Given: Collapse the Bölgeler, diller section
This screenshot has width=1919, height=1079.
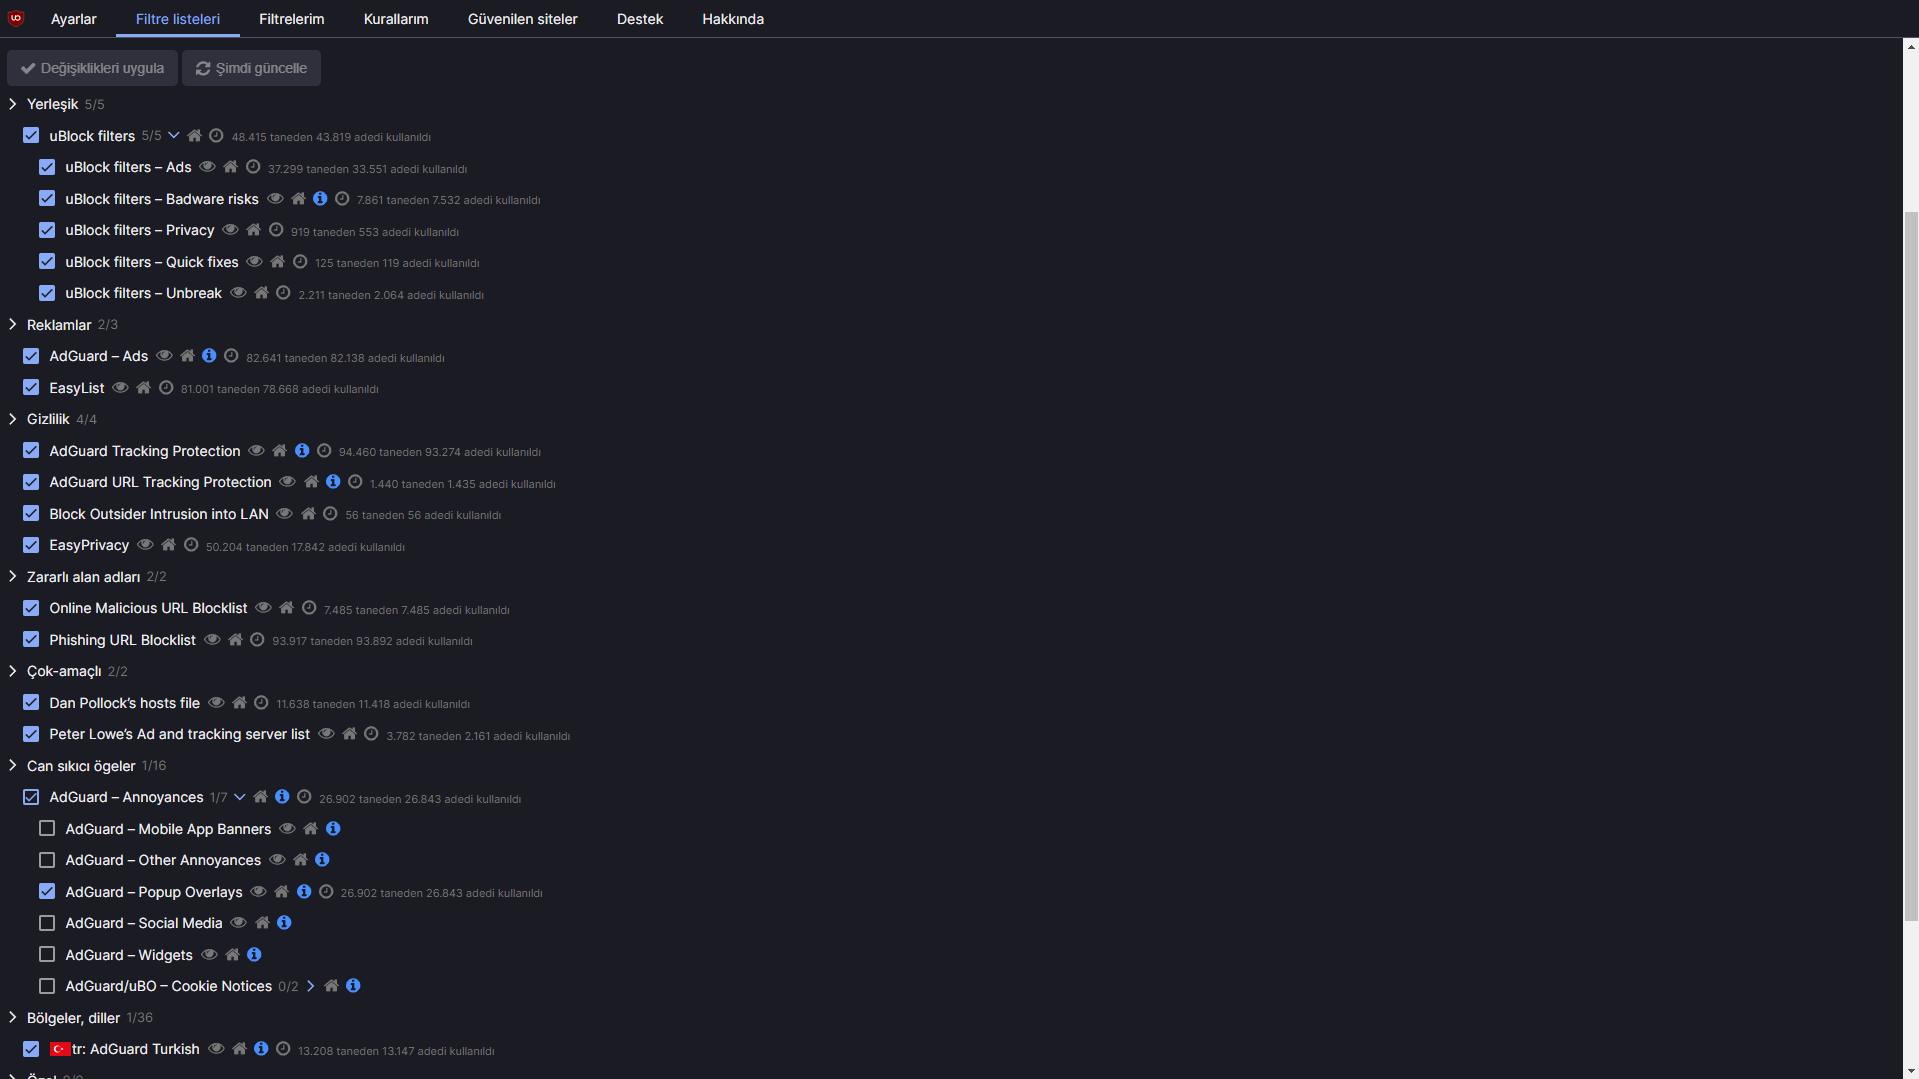Looking at the screenshot, I should pyautogui.click(x=13, y=1018).
